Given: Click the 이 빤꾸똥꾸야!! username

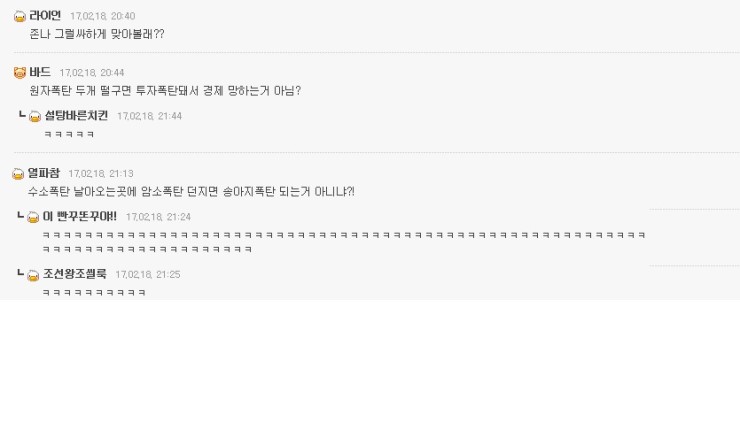Looking at the screenshot, I should (79, 217).
